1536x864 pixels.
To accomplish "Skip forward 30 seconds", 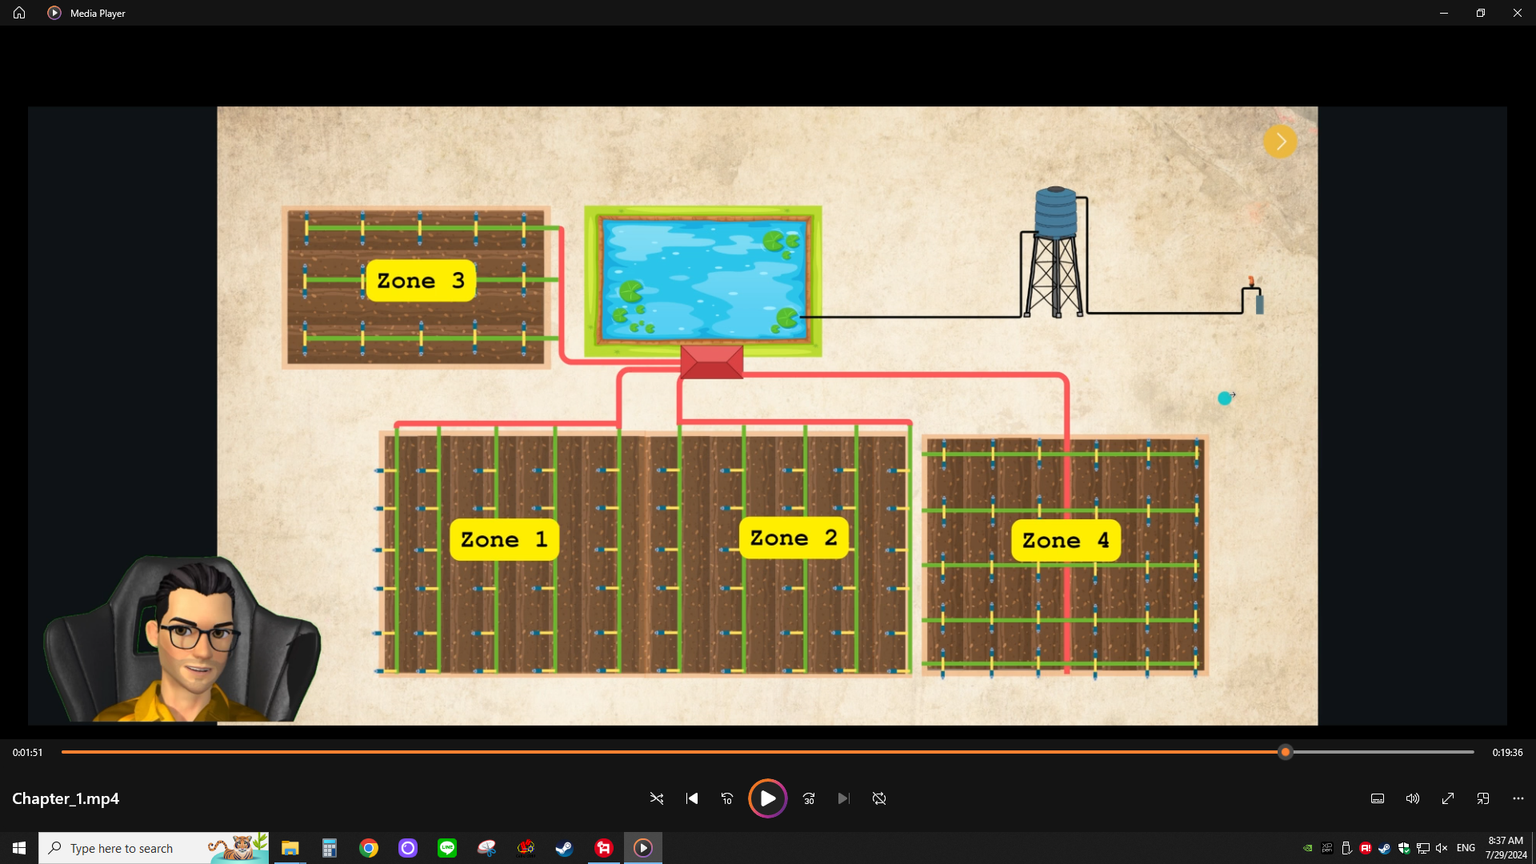I will 809,799.
